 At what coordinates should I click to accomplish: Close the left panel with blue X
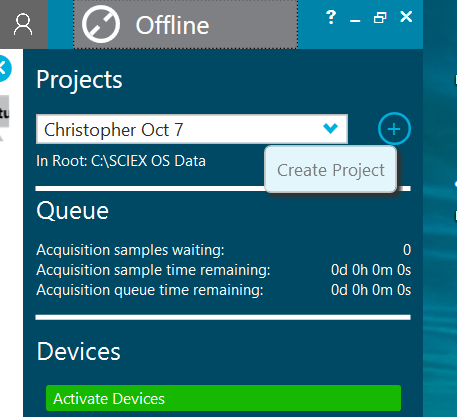(4, 69)
